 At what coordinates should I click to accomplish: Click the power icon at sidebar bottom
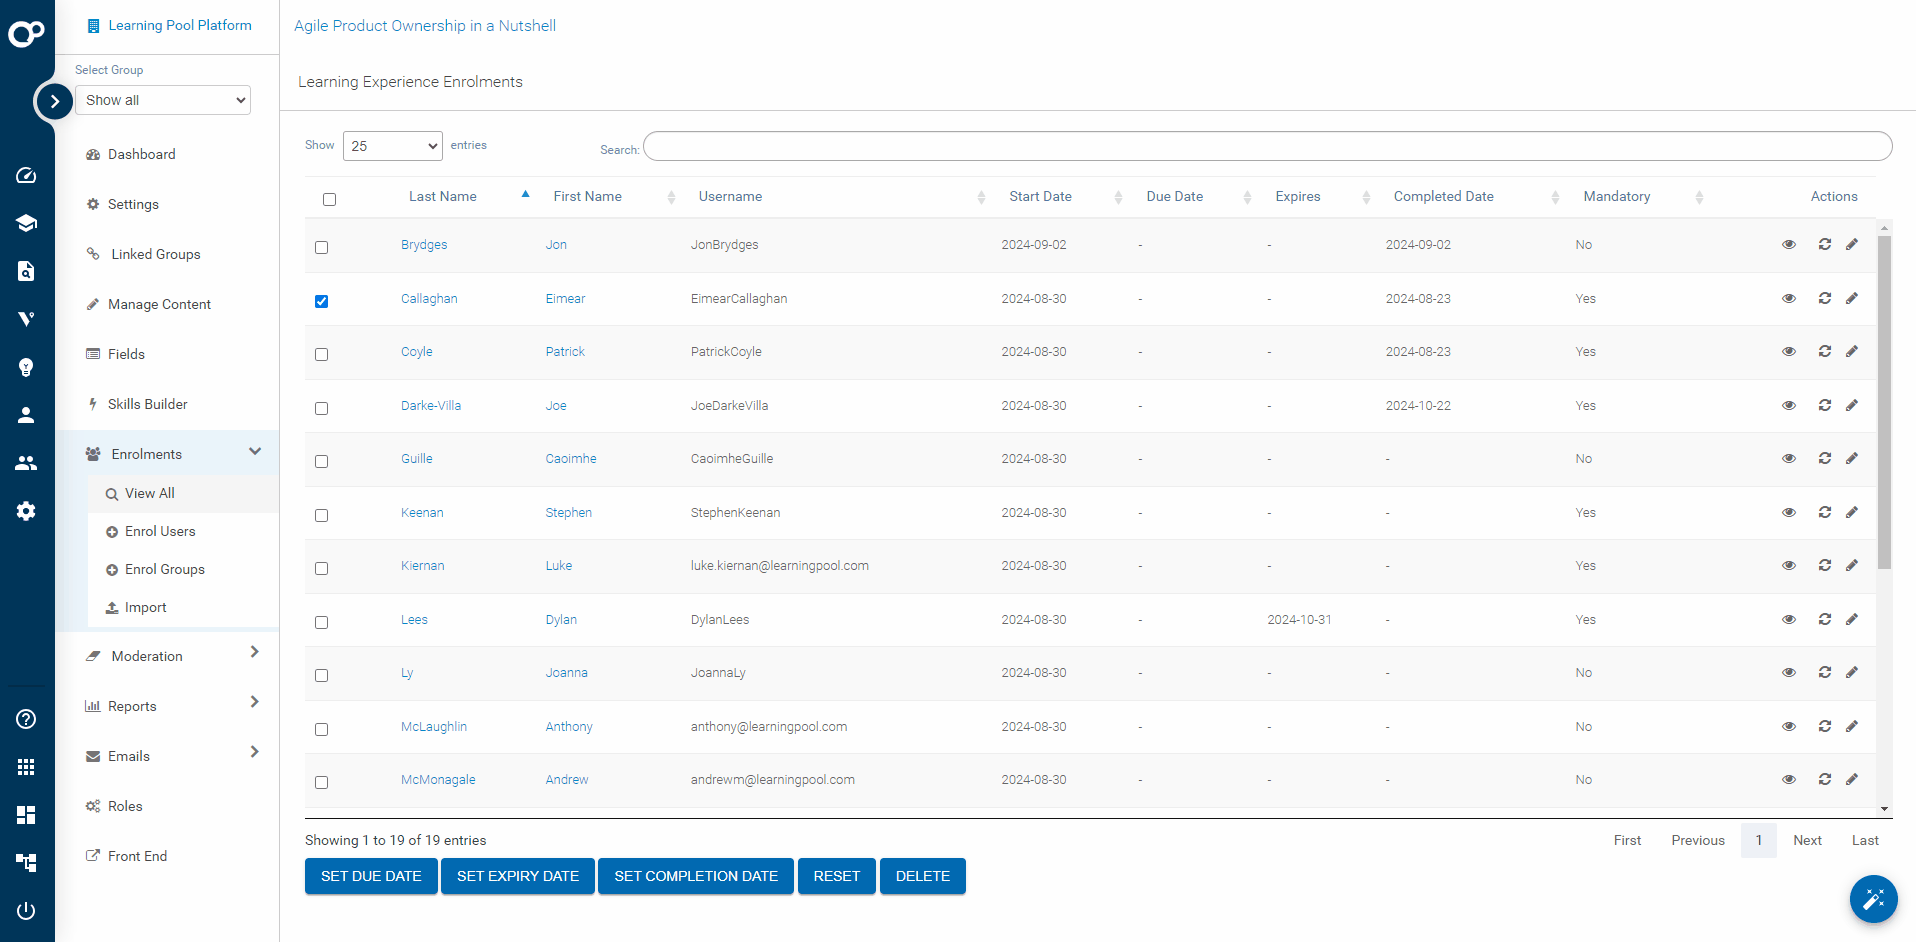tap(26, 910)
